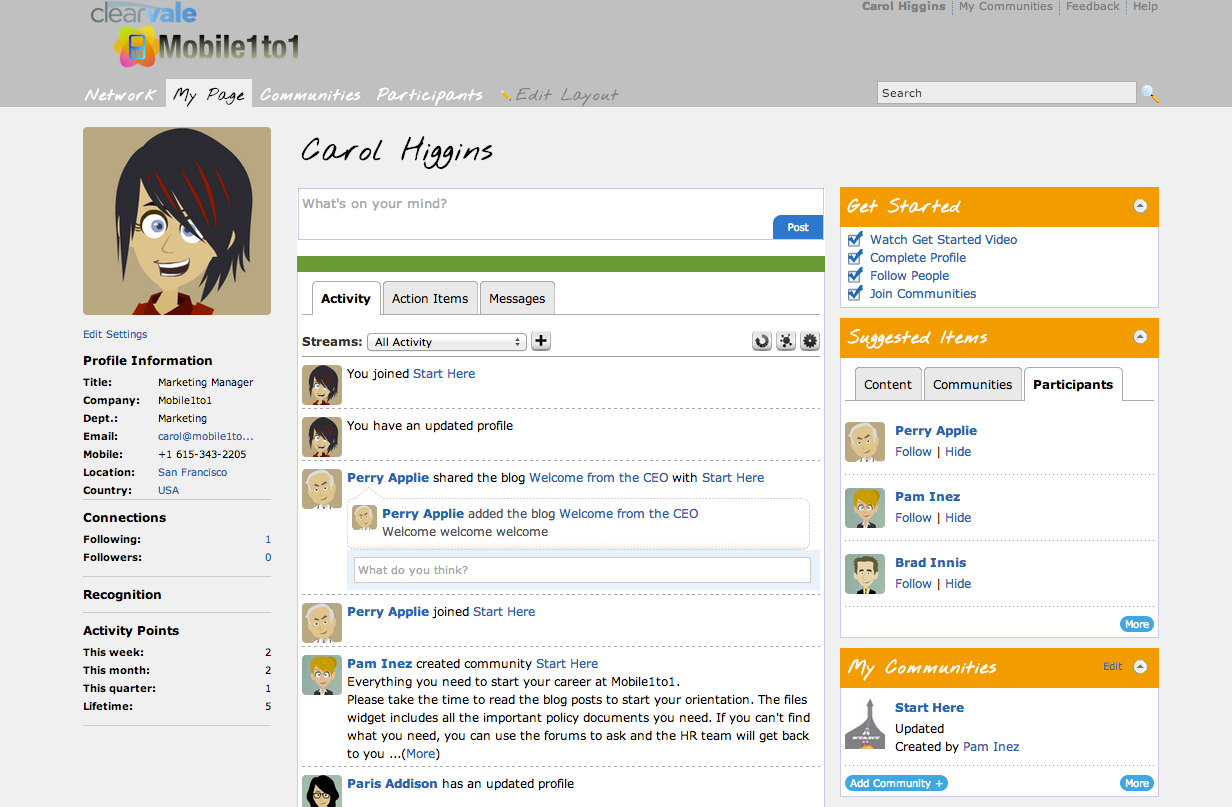Open Carol's email address link
Screen dimensions: 1232x807
pos(206,436)
